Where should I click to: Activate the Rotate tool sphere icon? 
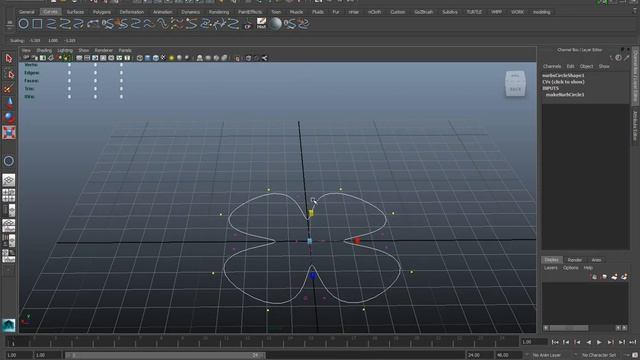click(9, 118)
